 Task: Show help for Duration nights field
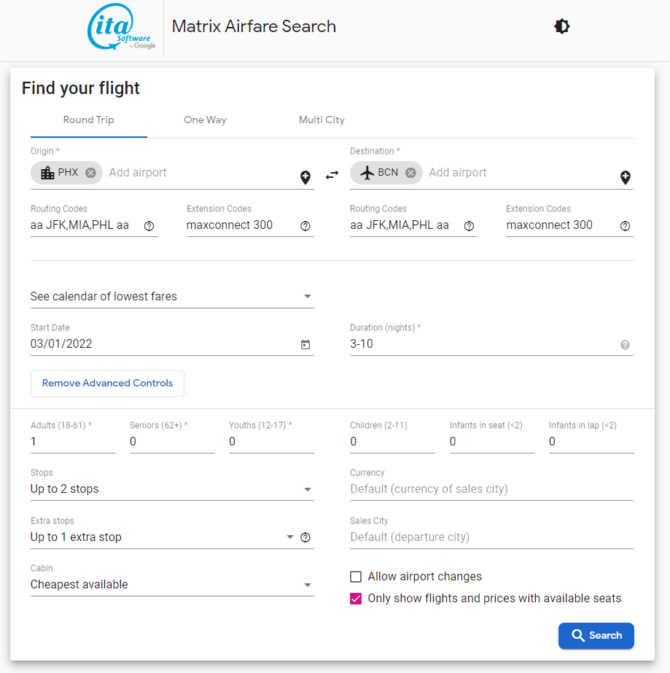point(625,345)
